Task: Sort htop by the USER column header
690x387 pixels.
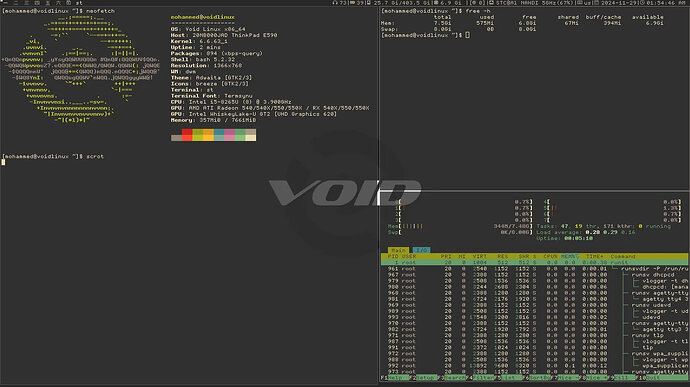Action: coord(409,256)
